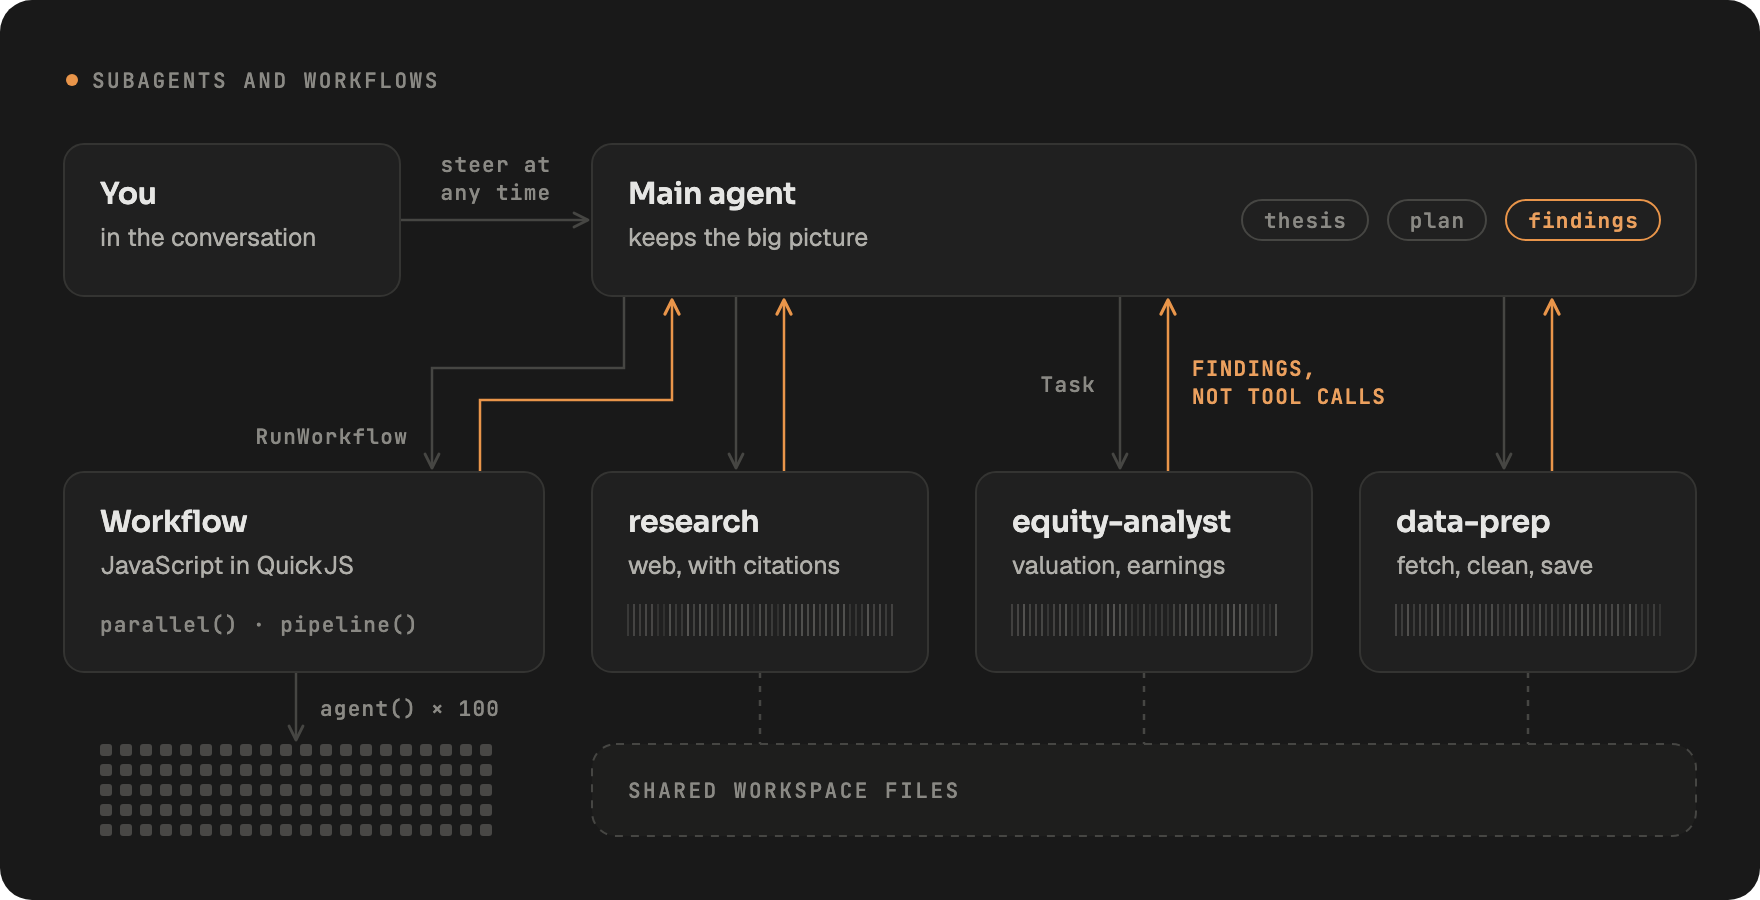The height and width of the screenshot is (900, 1760).
Task: Click the "parallel()" code text
Action: click(x=168, y=625)
